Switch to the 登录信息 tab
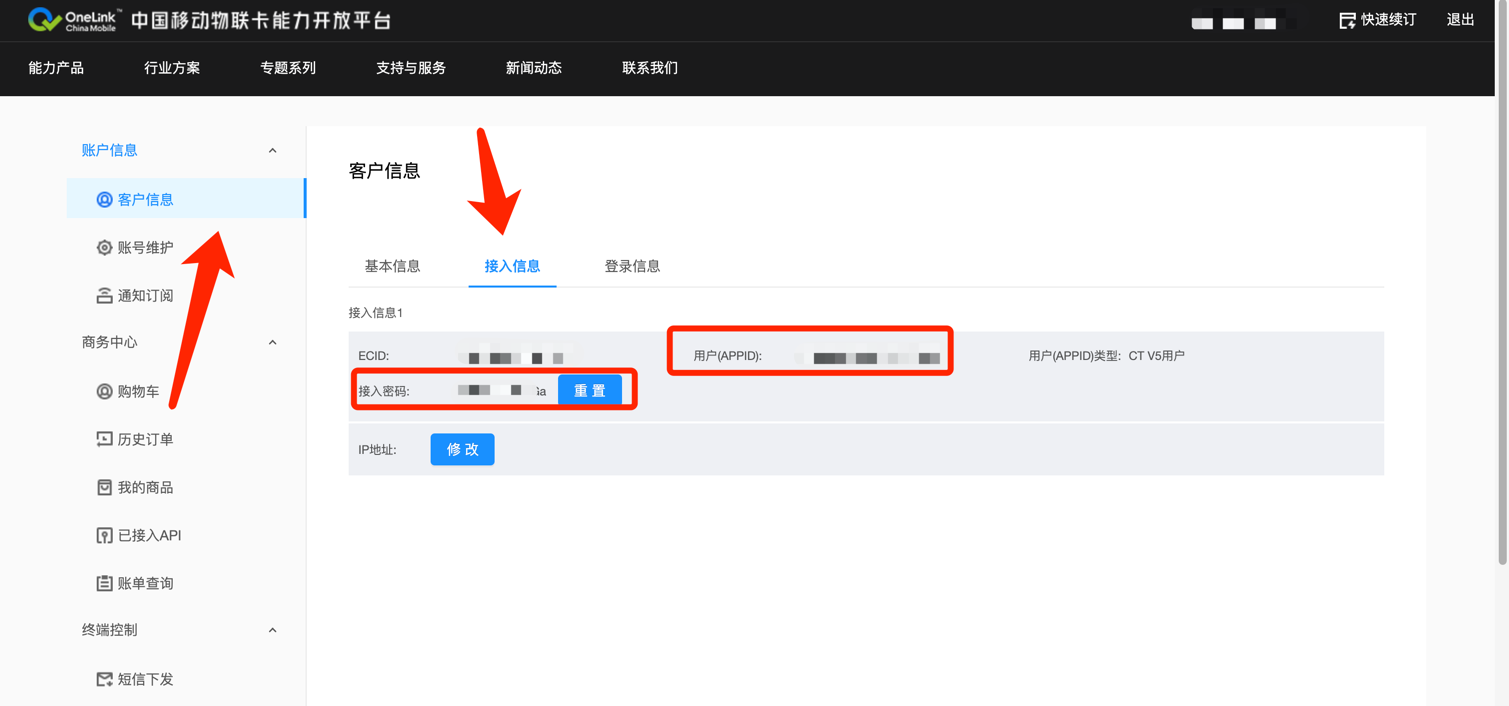 click(x=632, y=266)
